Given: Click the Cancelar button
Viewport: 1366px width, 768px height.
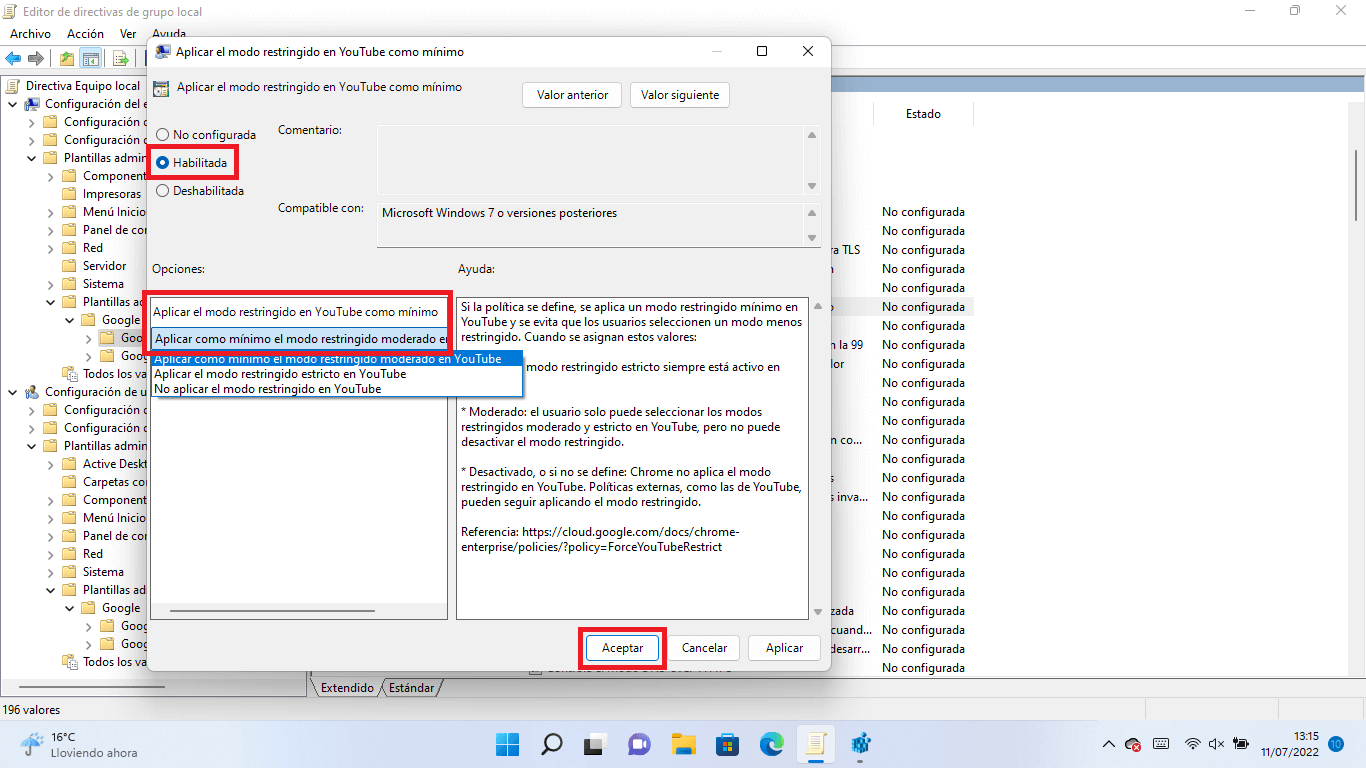Looking at the screenshot, I should pos(704,648).
